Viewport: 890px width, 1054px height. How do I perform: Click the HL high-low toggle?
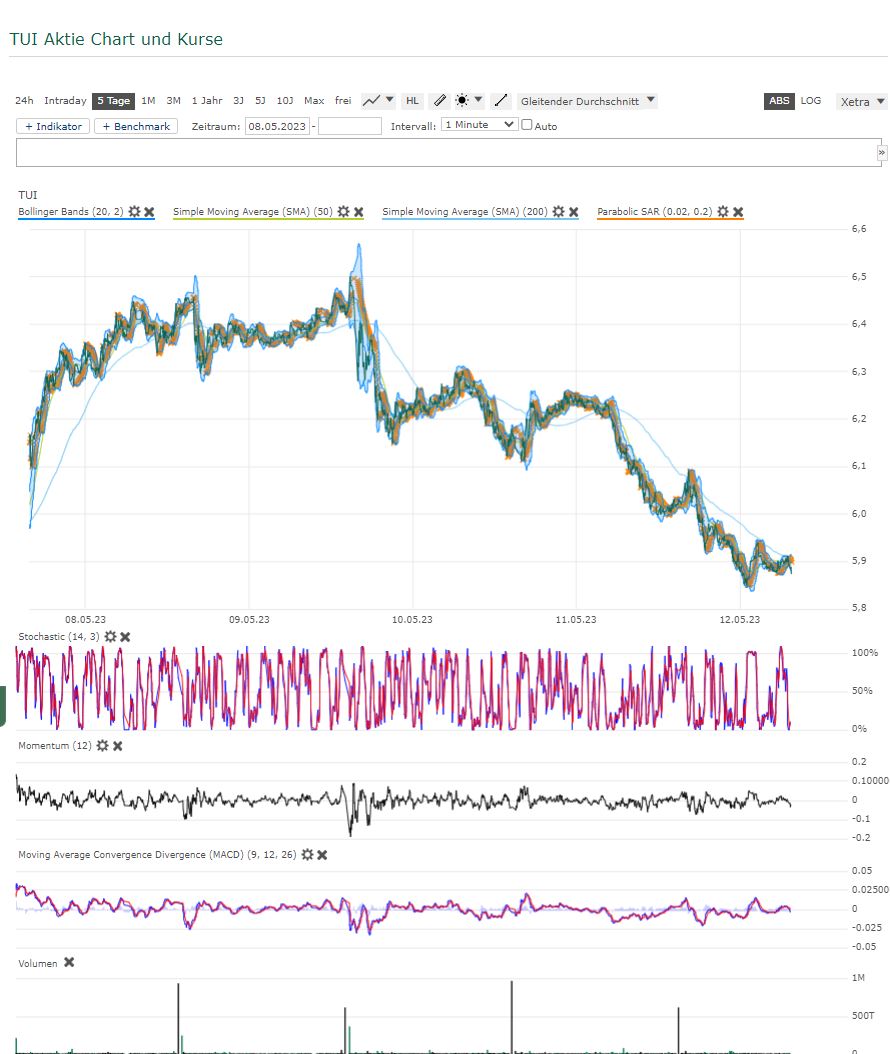412,101
